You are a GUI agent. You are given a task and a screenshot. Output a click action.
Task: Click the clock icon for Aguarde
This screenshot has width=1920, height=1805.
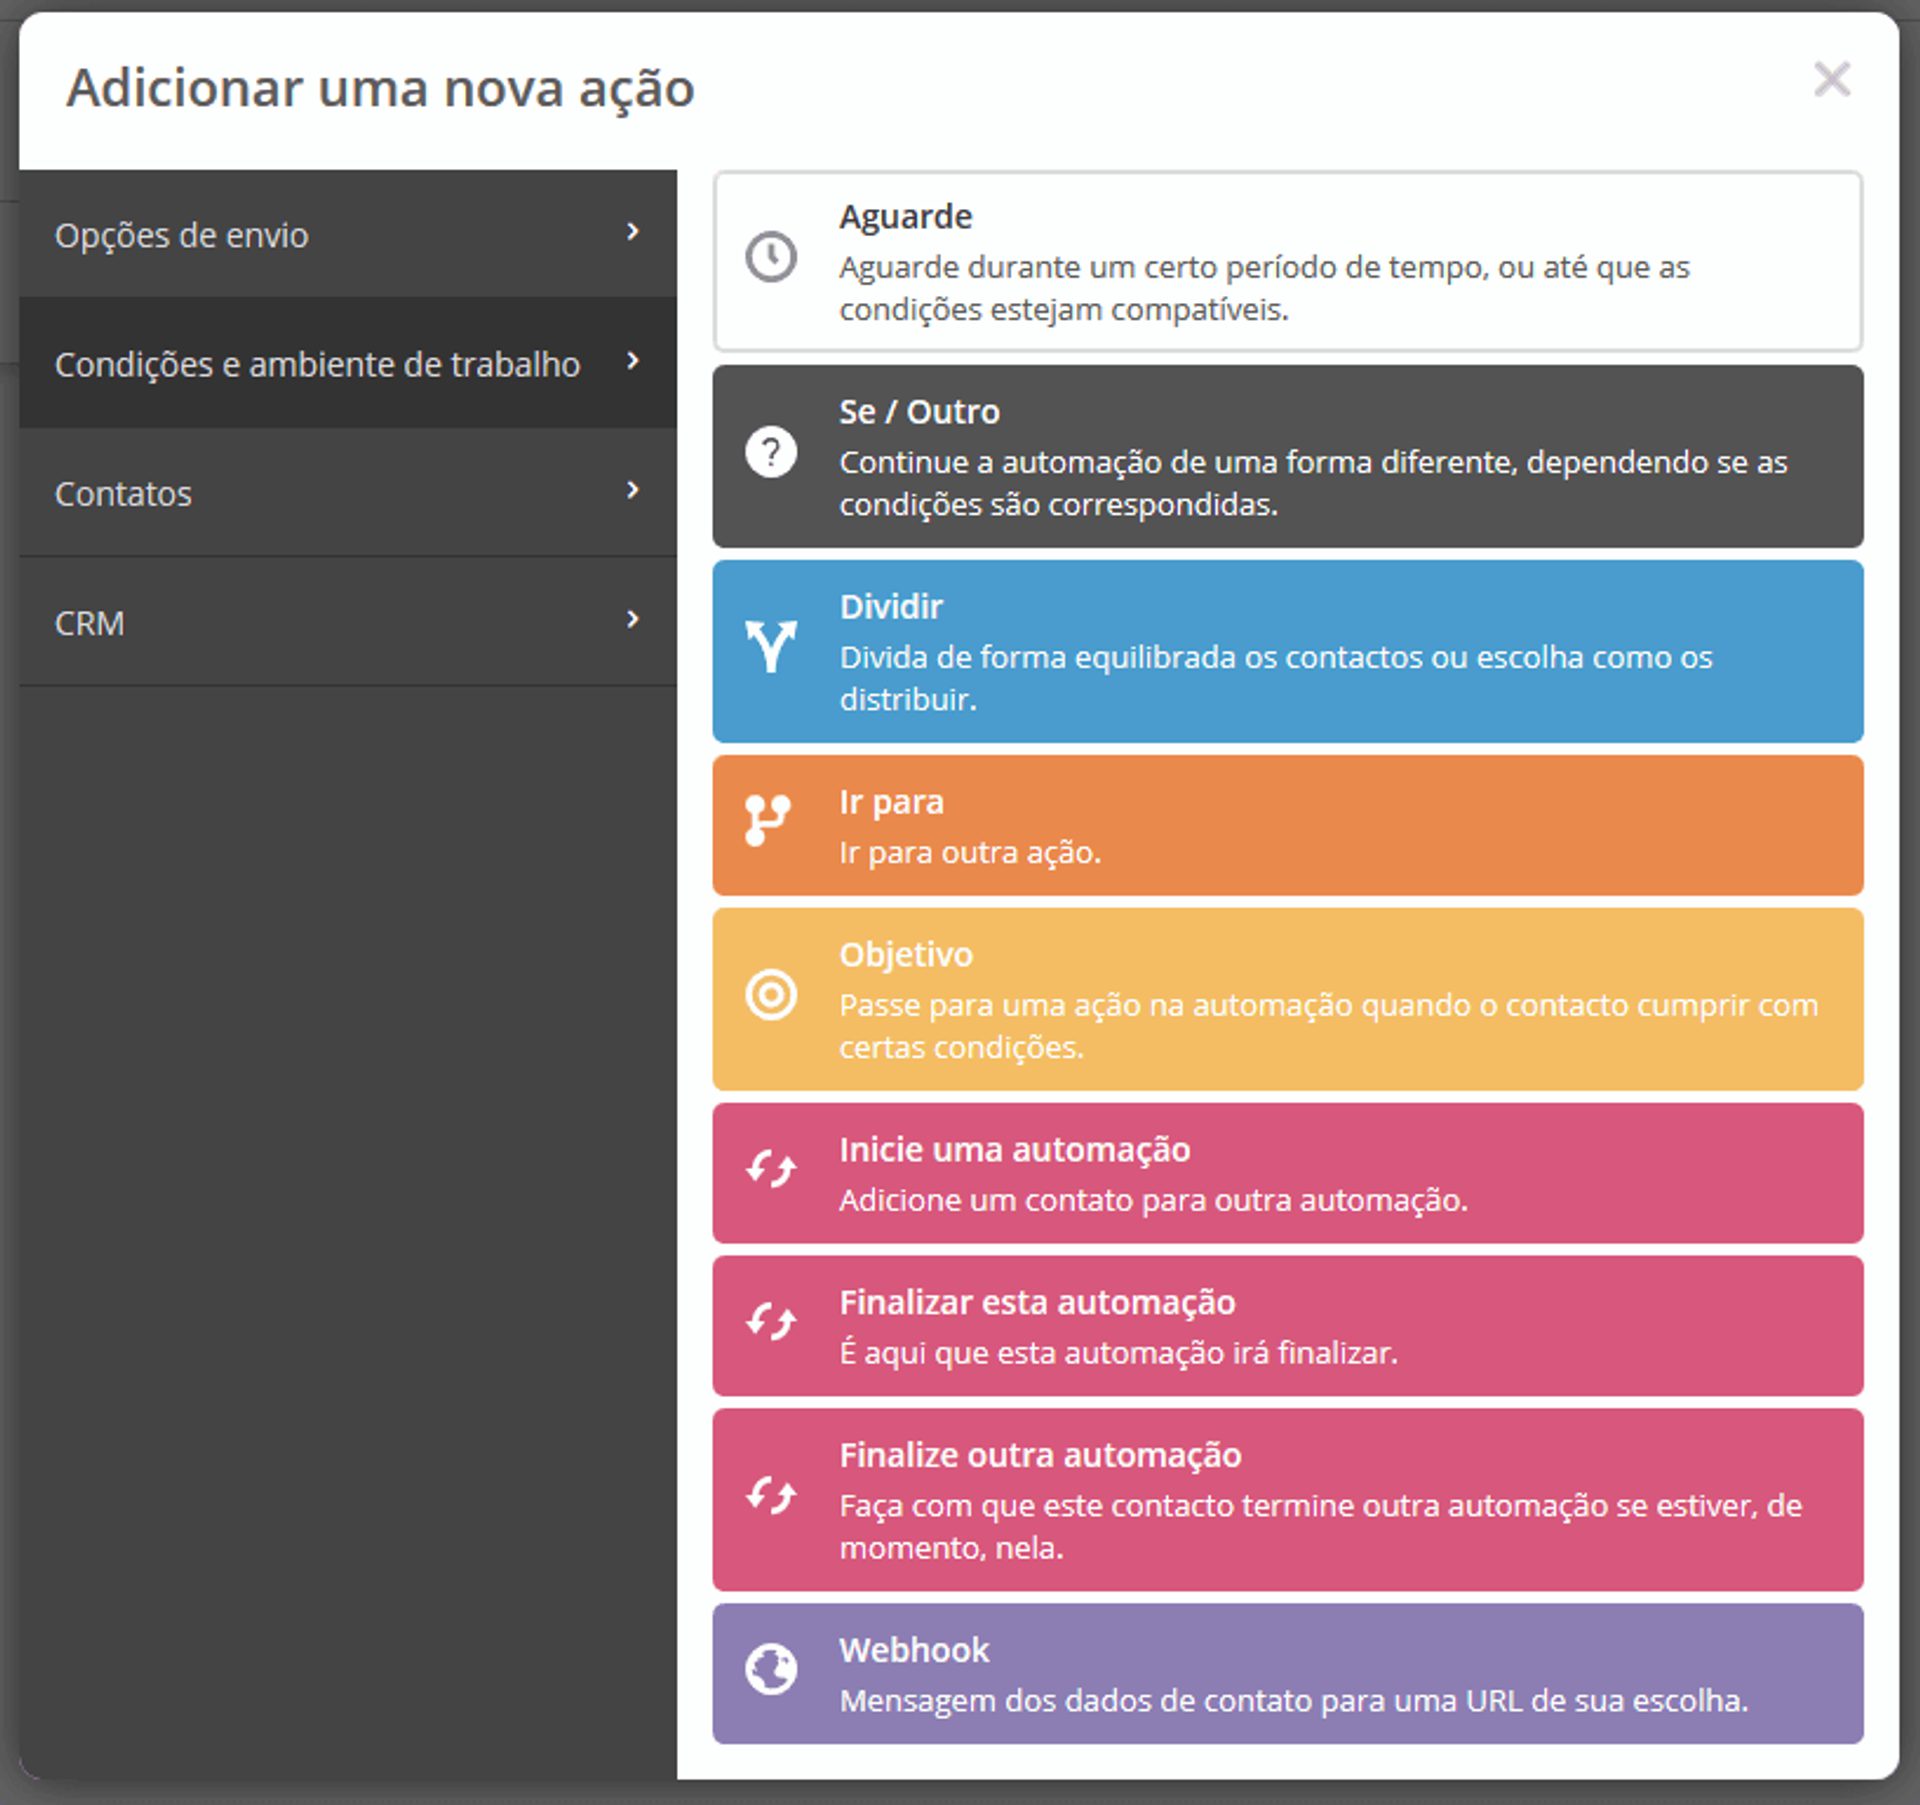pos(770,257)
